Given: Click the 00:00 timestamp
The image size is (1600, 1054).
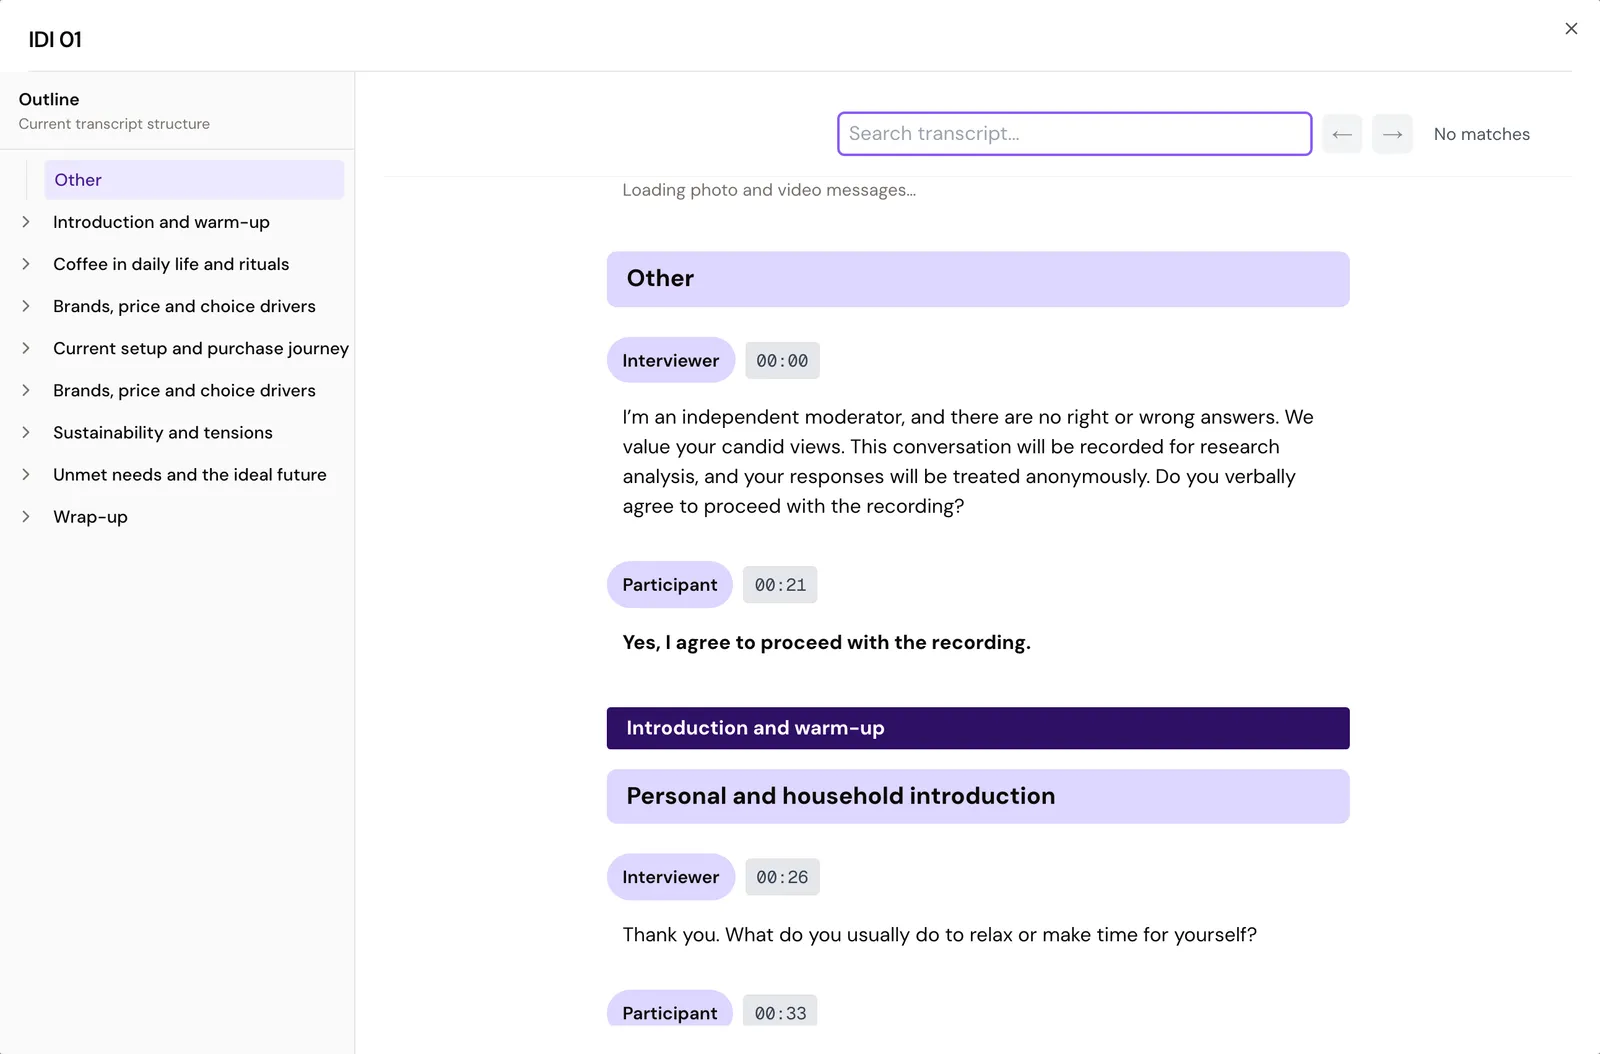Looking at the screenshot, I should click(782, 361).
